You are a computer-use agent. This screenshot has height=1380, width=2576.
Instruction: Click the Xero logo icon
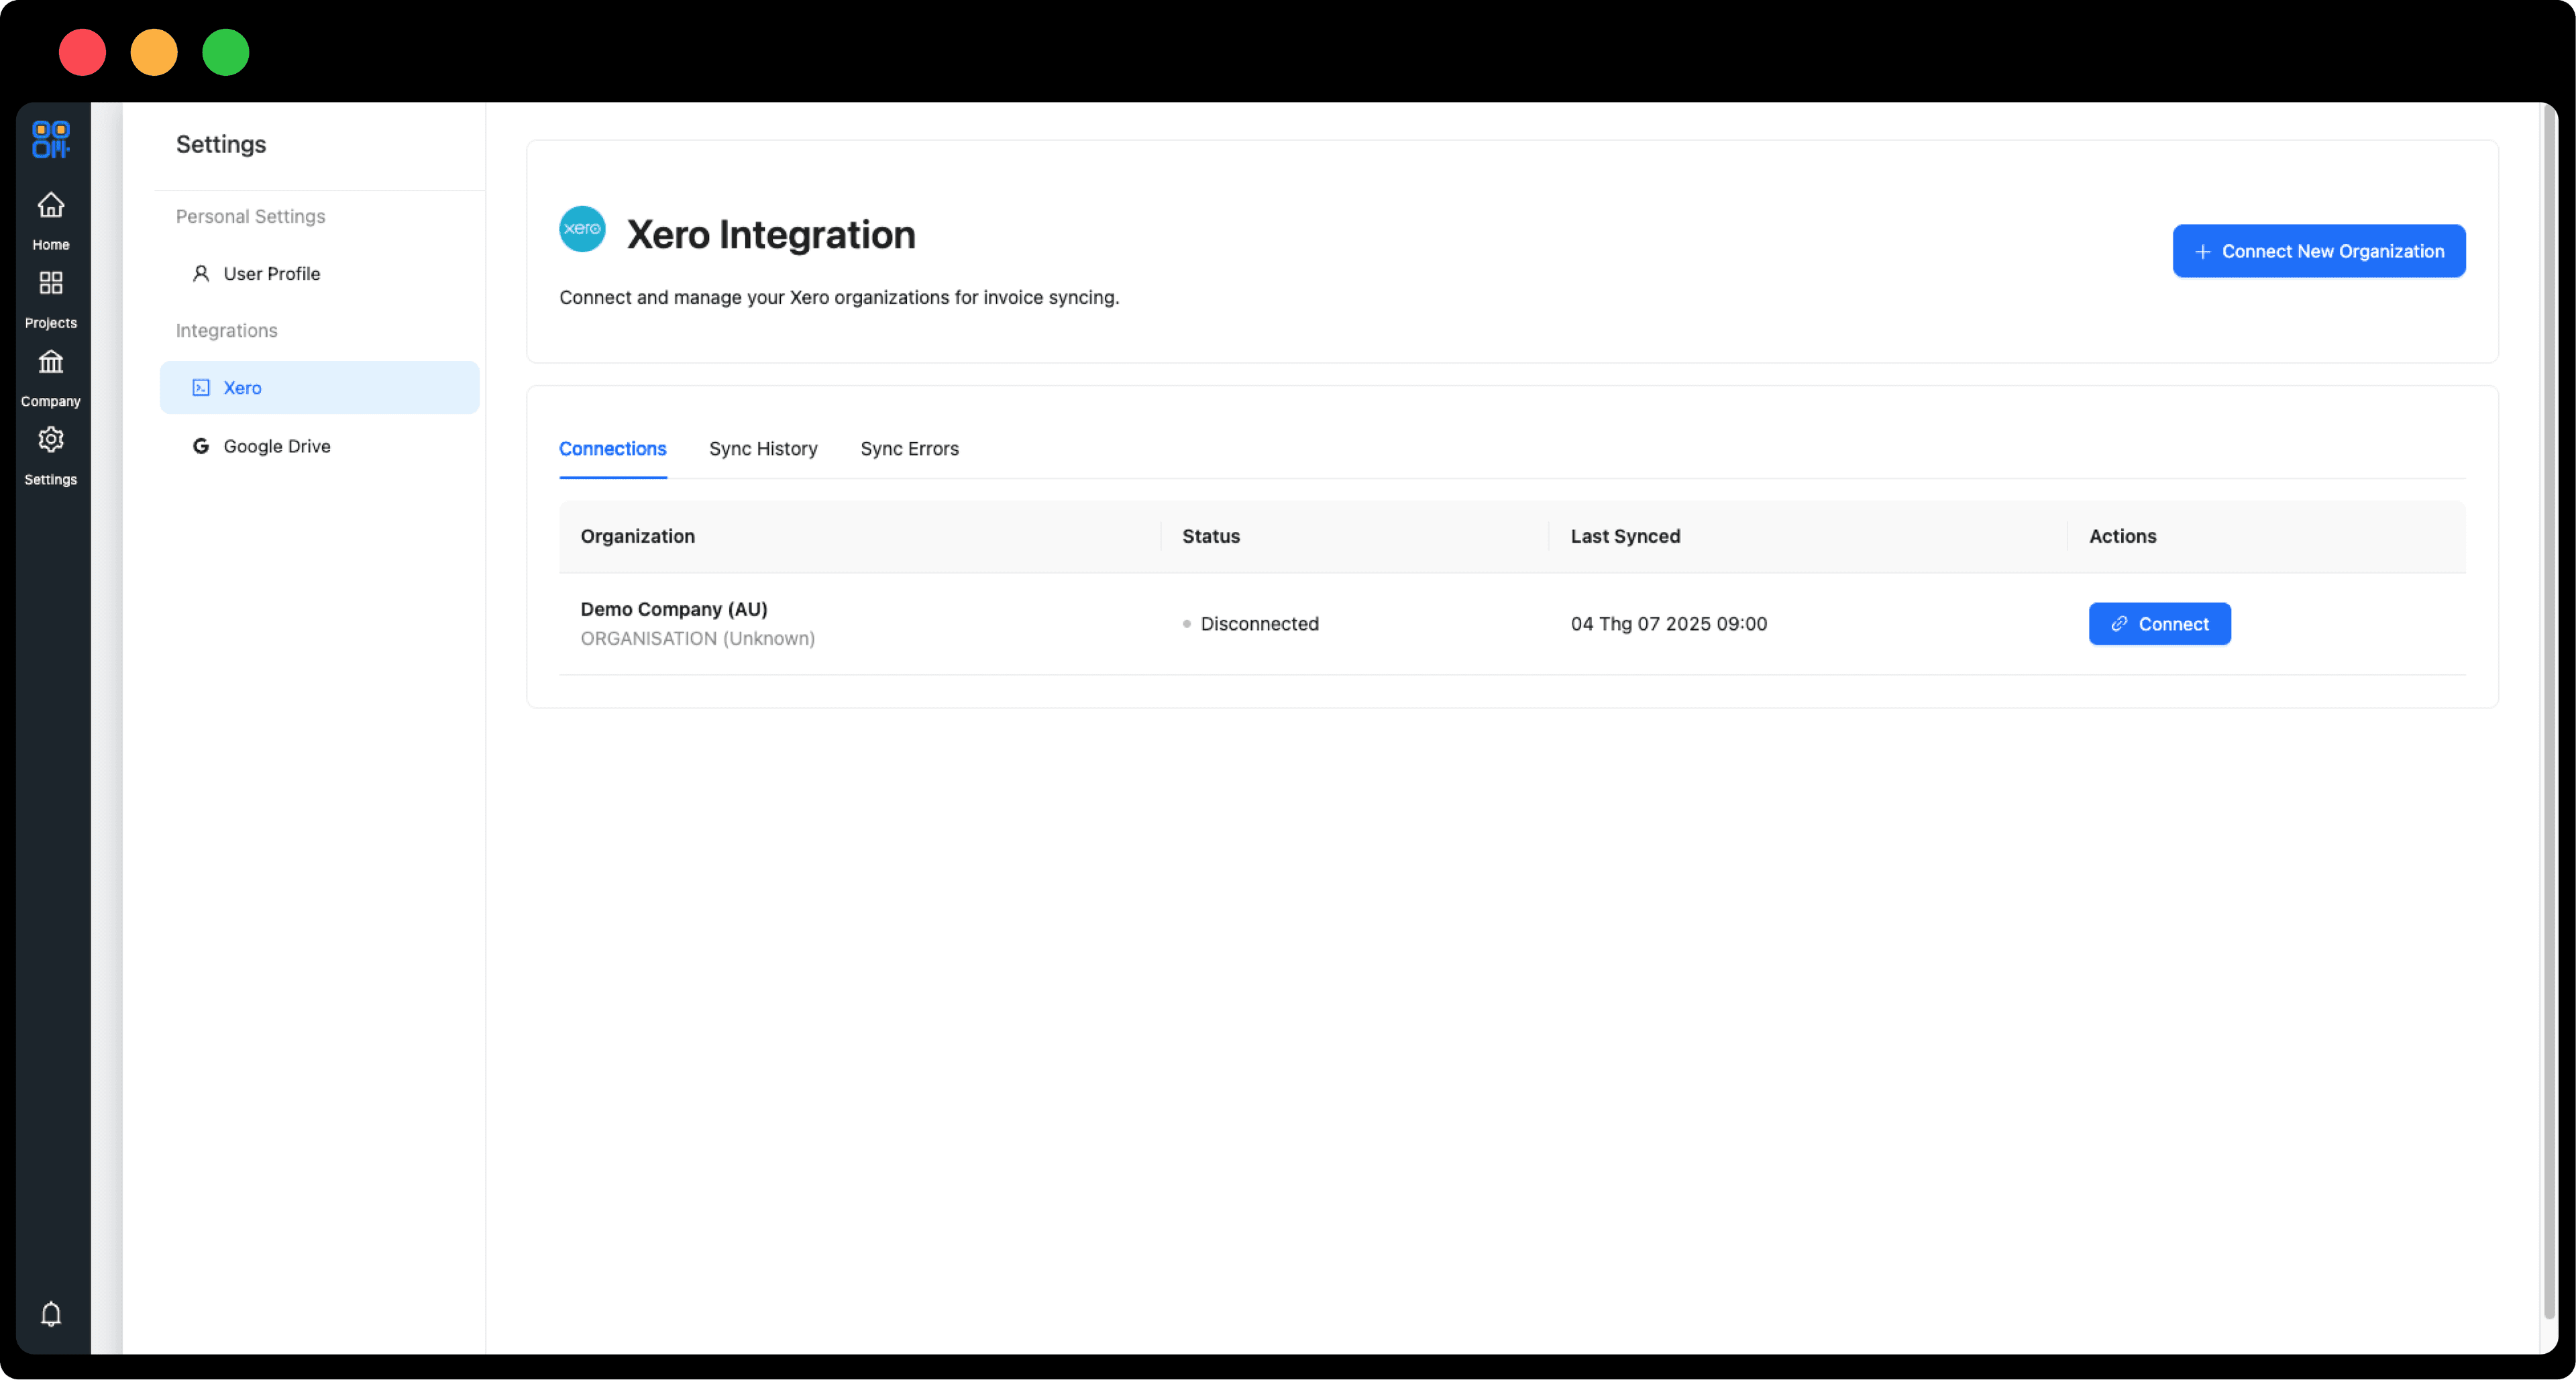tap(582, 229)
